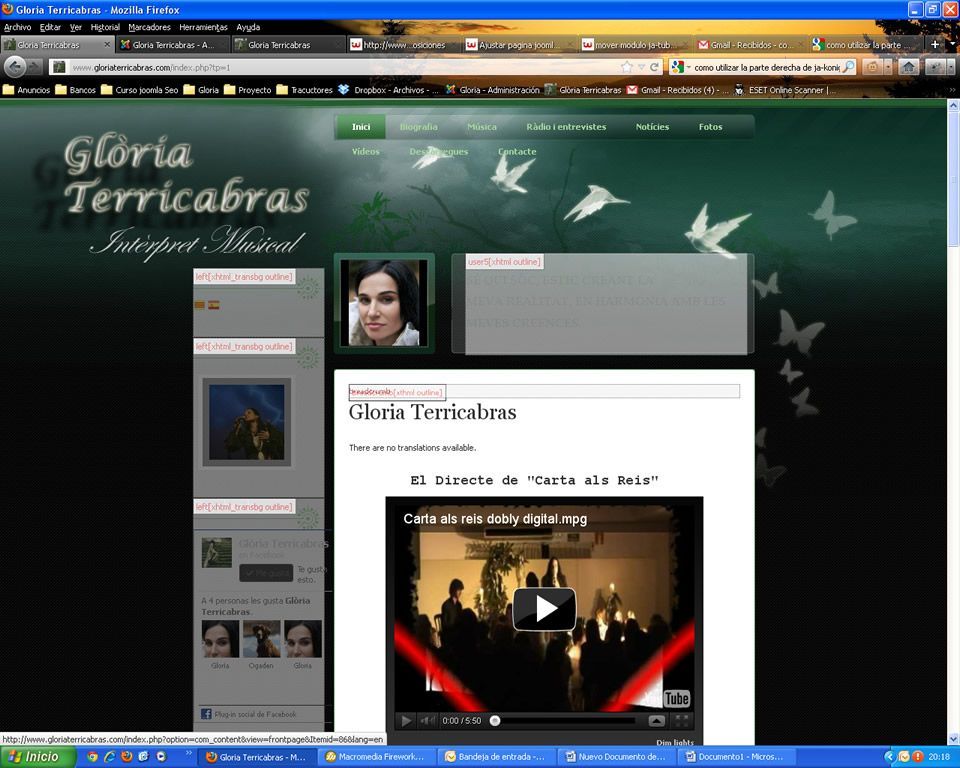Expand hidden tray icons arrow
This screenshot has height=768, width=960.
(x=888, y=756)
